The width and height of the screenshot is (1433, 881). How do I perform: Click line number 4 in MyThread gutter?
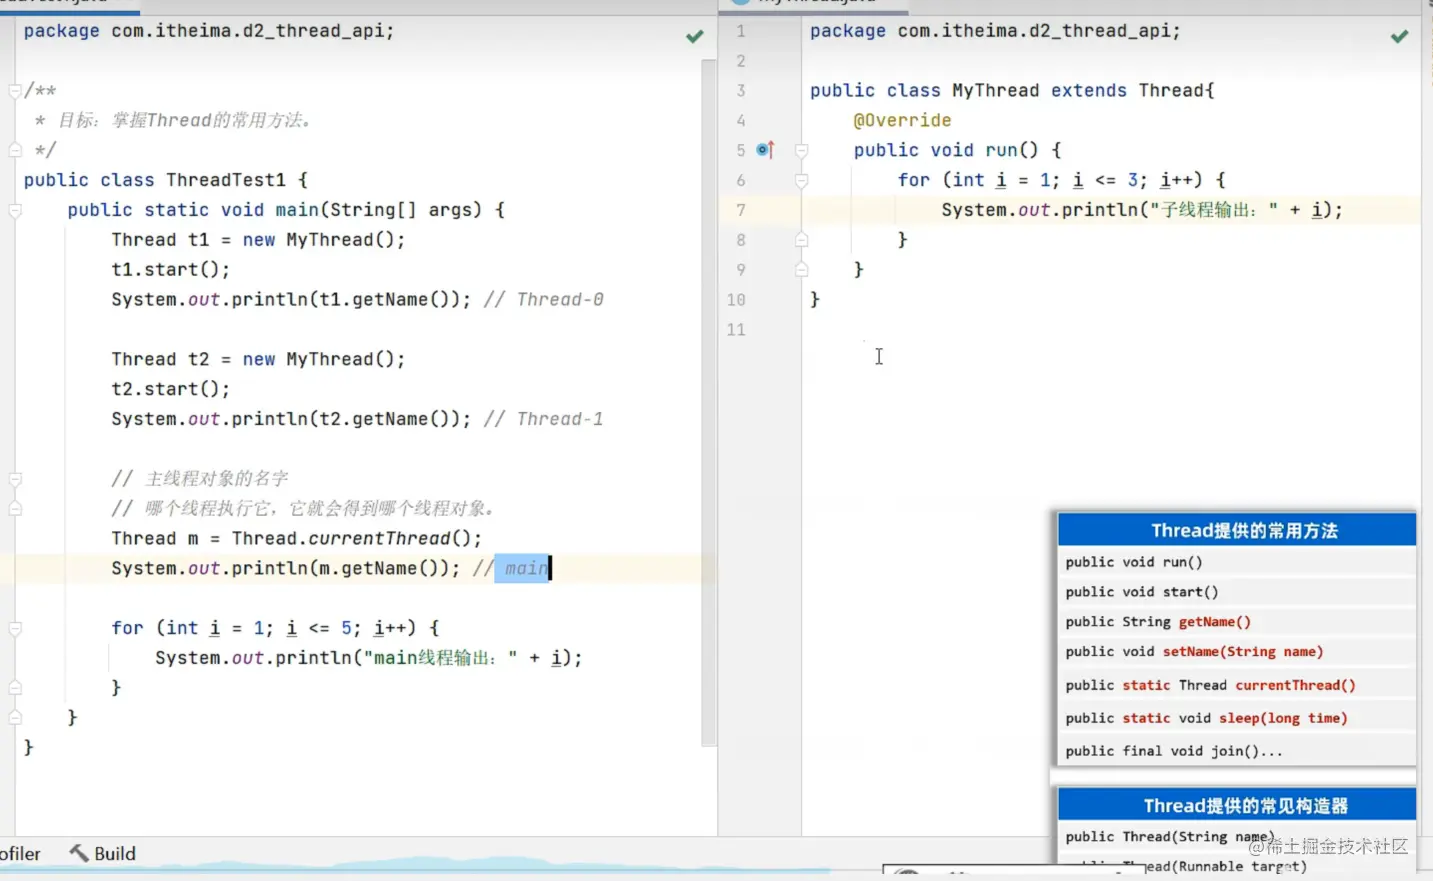740,121
